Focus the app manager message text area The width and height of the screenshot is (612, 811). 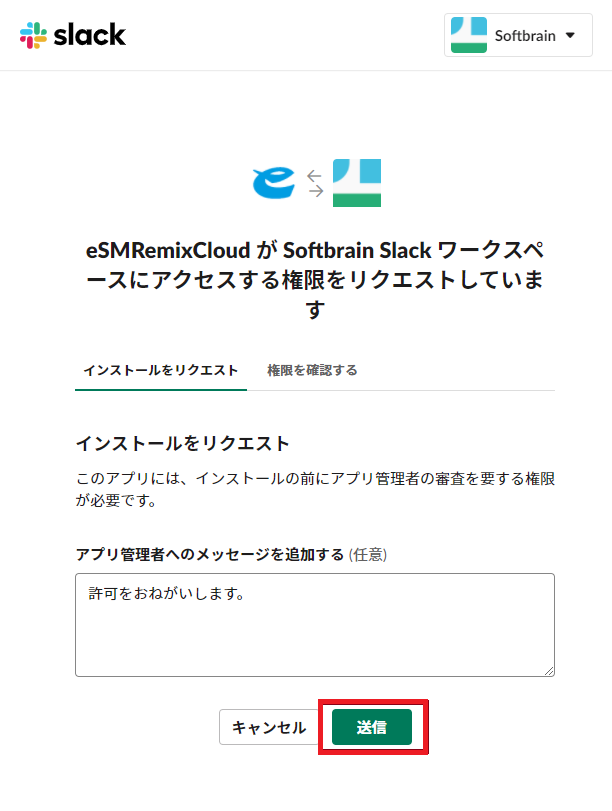(x=315, y=625)
